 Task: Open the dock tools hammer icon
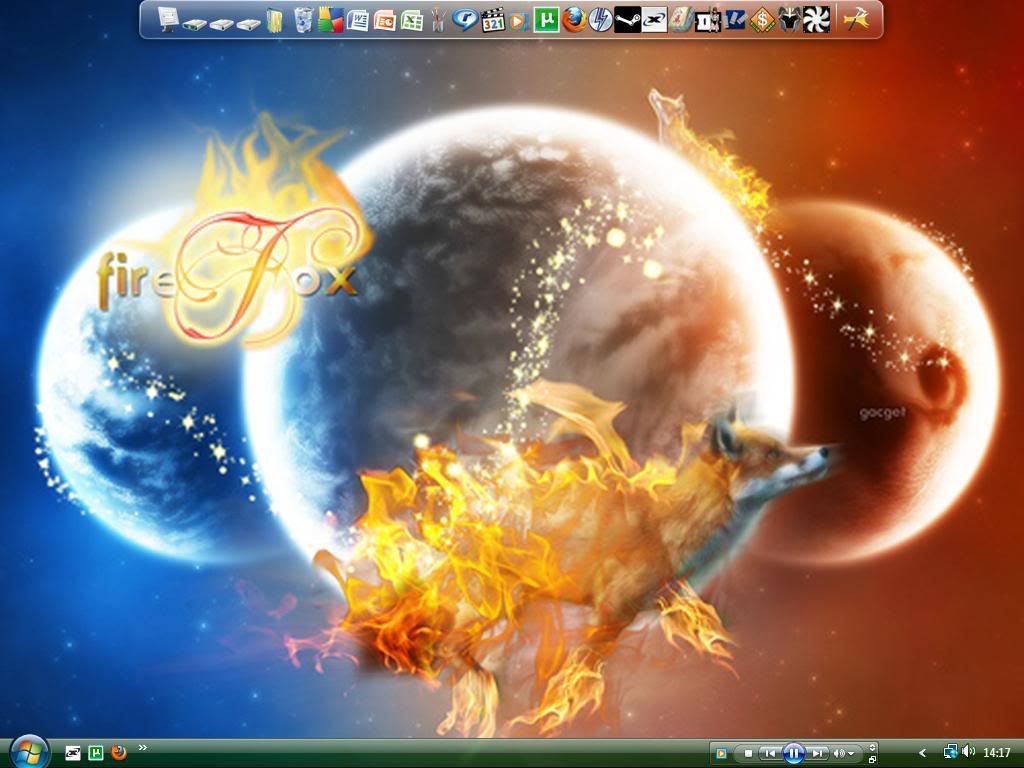(856, 20)
